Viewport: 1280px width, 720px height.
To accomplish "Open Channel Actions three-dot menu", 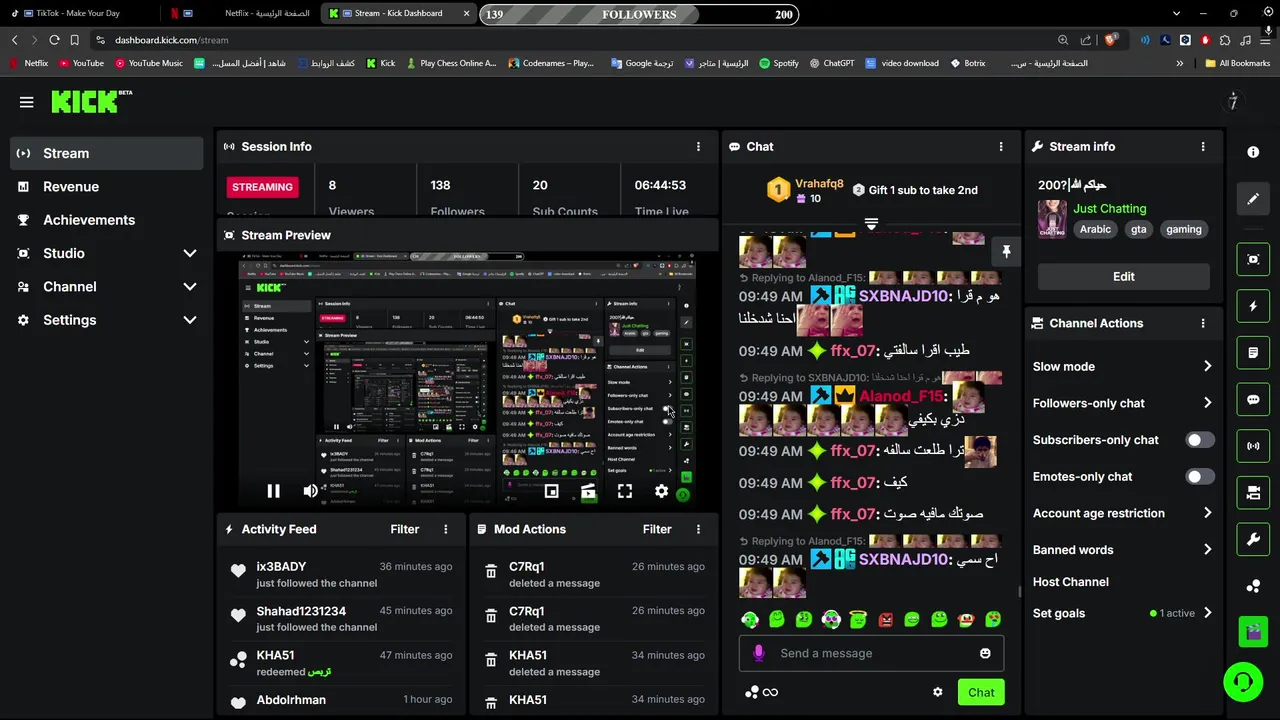I will click(1203, 323).
